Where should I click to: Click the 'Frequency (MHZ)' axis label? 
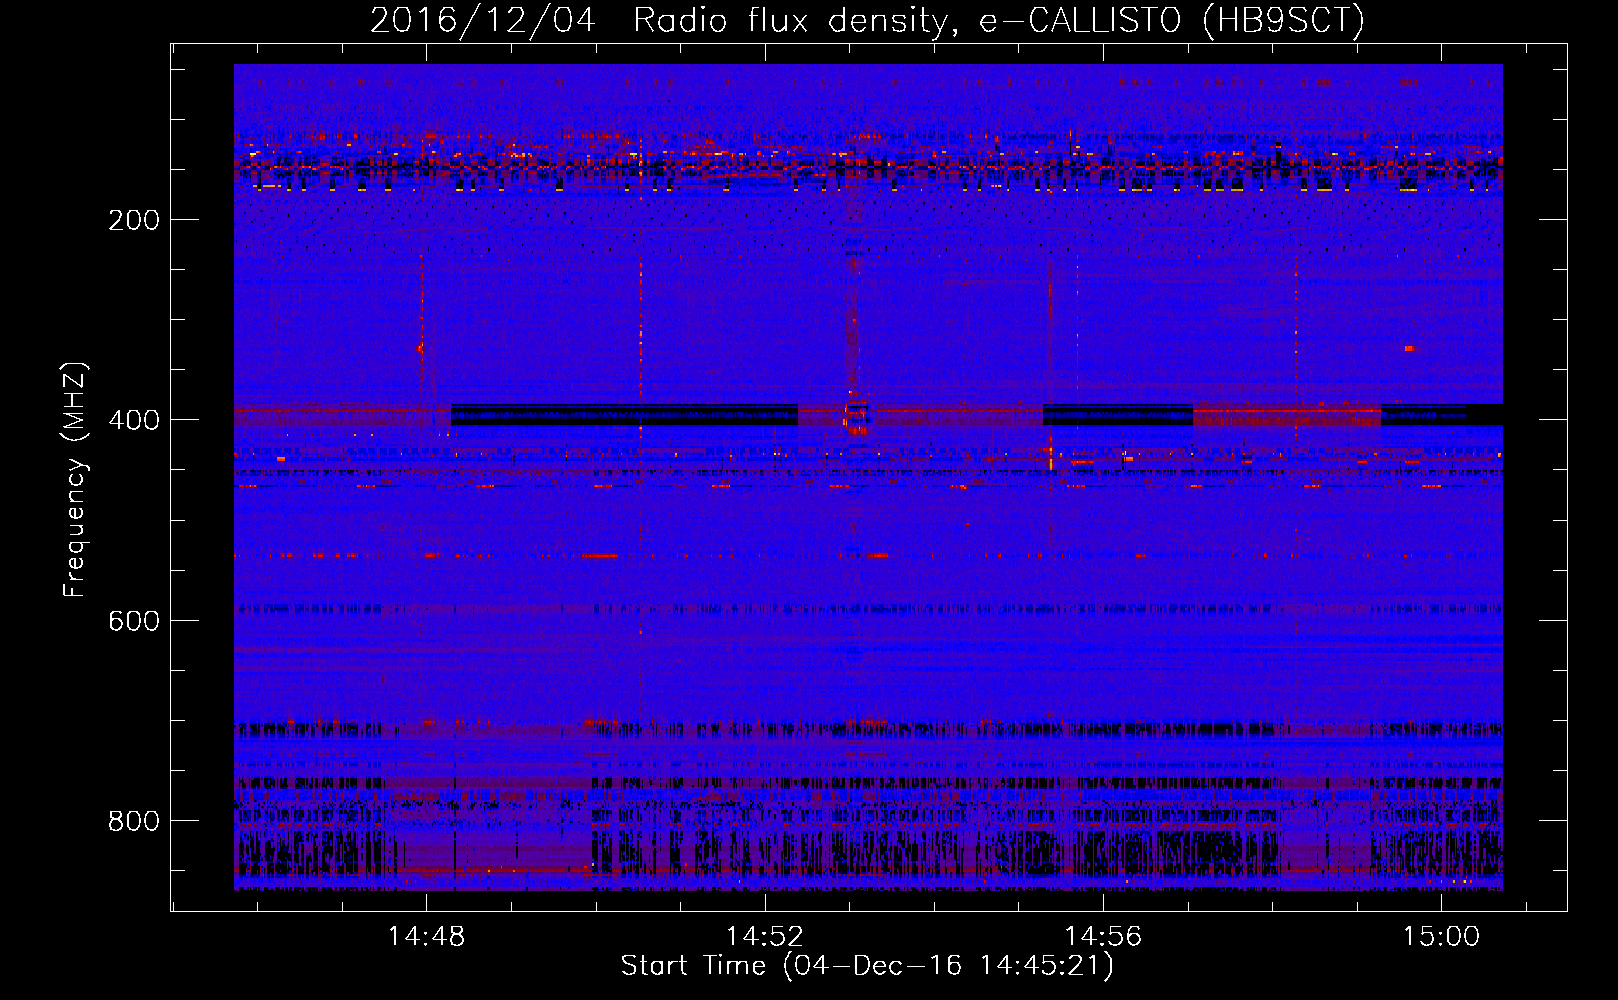click(75, 479)
